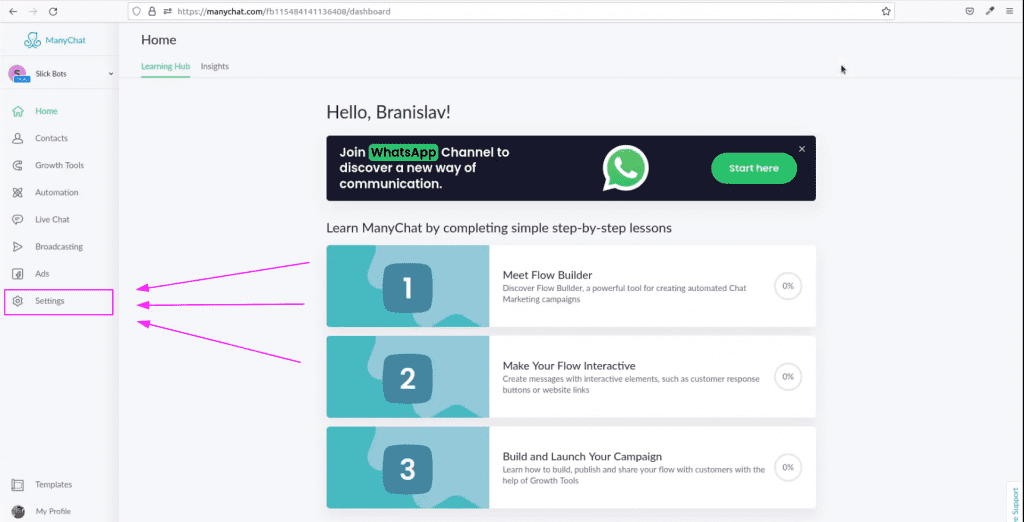Click the padlock site info icon
This screenshot has height=522, width=1024.
[152, 11]
